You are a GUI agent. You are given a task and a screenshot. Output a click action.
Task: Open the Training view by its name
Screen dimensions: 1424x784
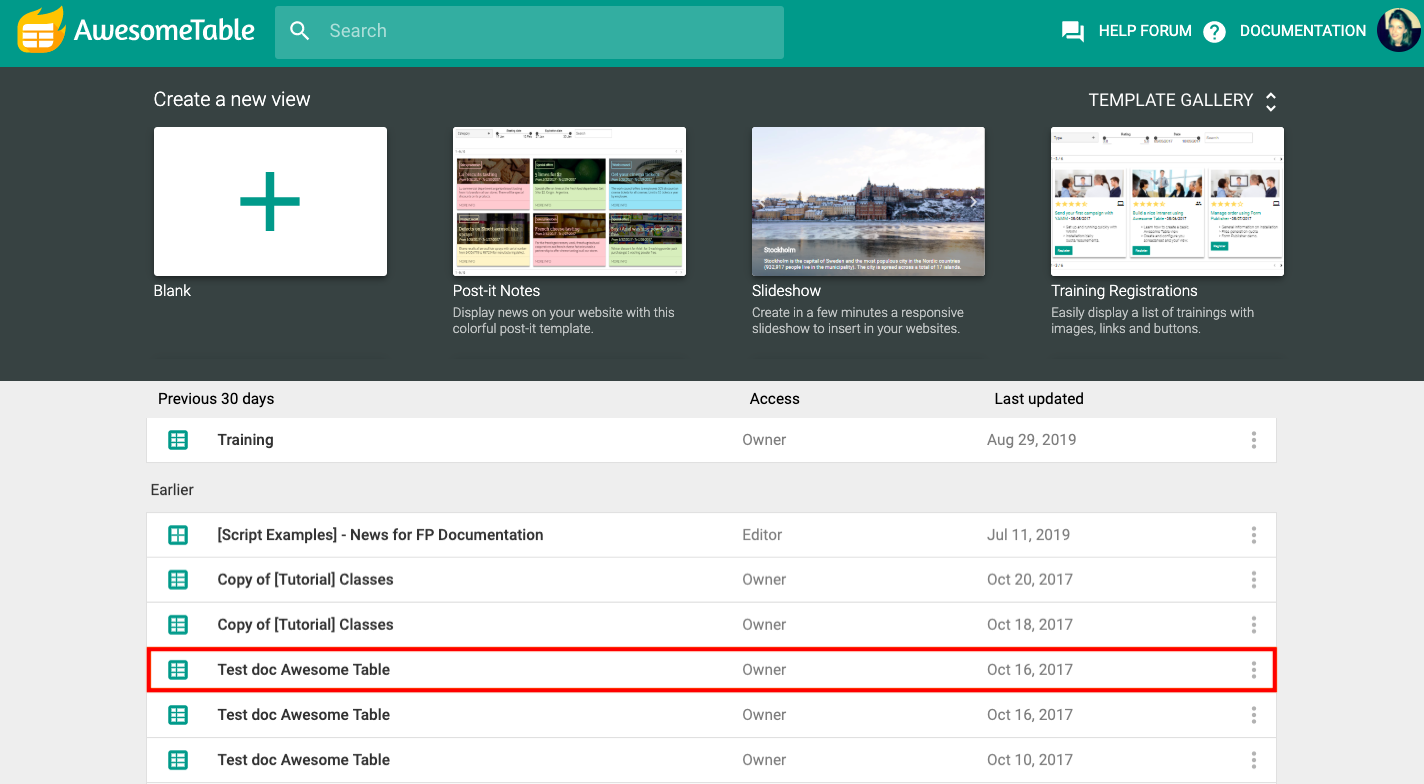coord(245,440)
